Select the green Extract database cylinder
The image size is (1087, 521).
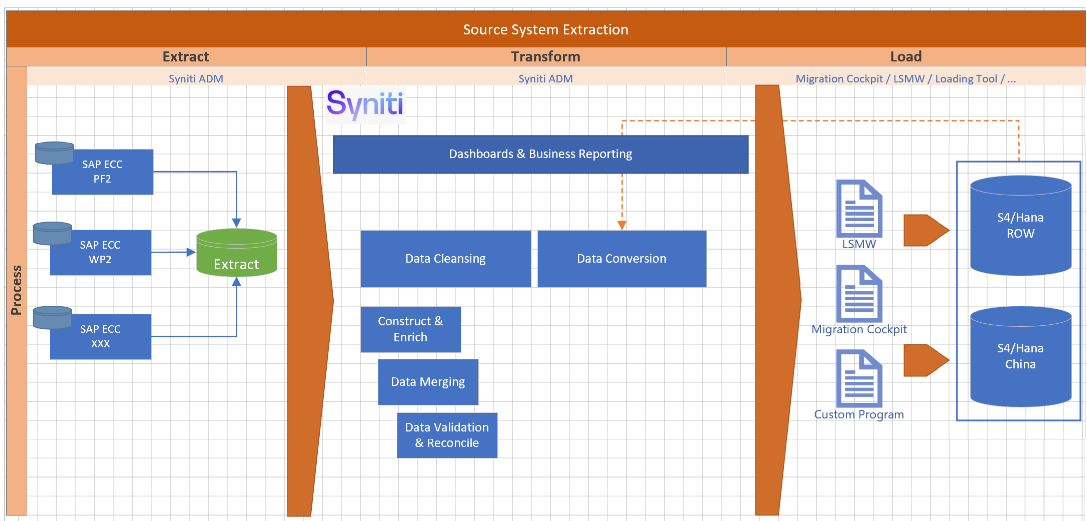coord(236,254)
